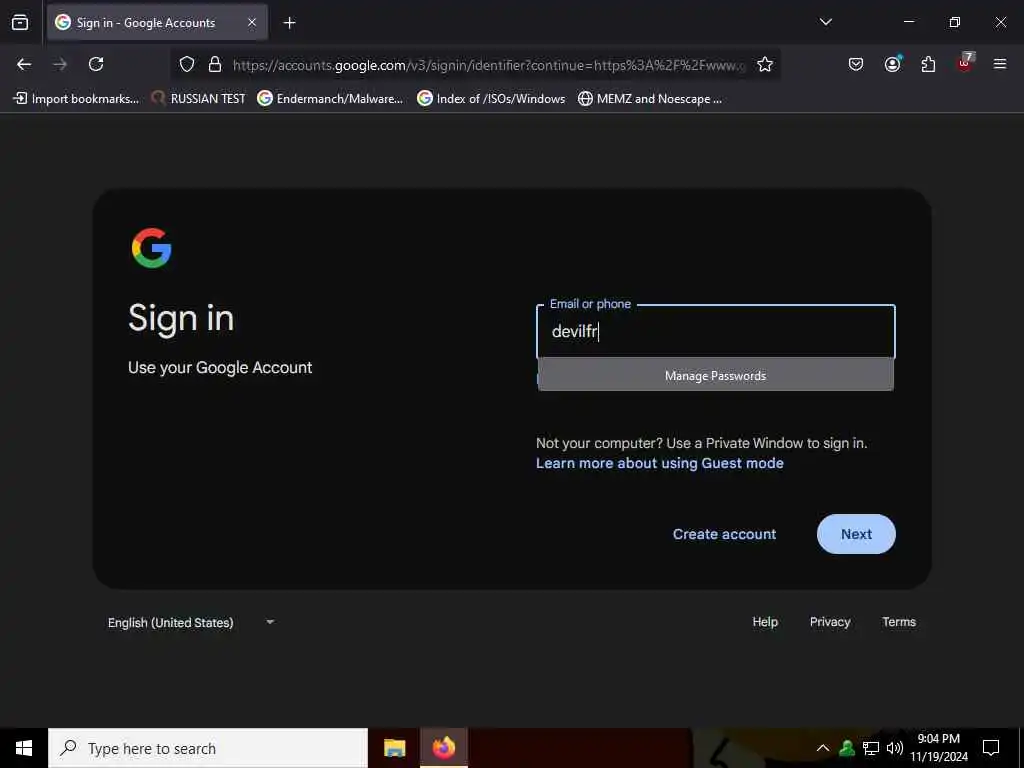This screenshot has width=1024, height=768.
Task: Show hidden system tray icons
Action: point(823,748)
